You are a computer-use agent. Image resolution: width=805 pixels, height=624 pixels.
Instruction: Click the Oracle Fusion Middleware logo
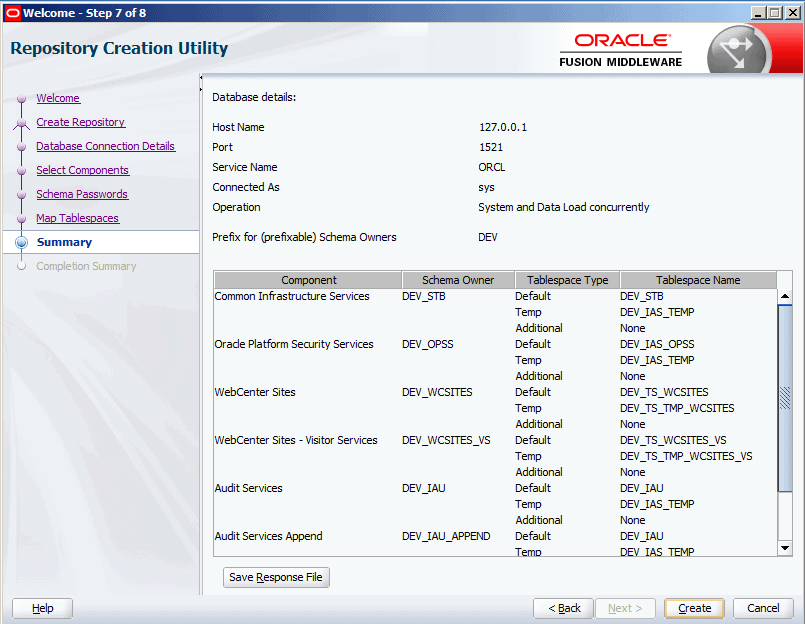[x=620, y=50]
